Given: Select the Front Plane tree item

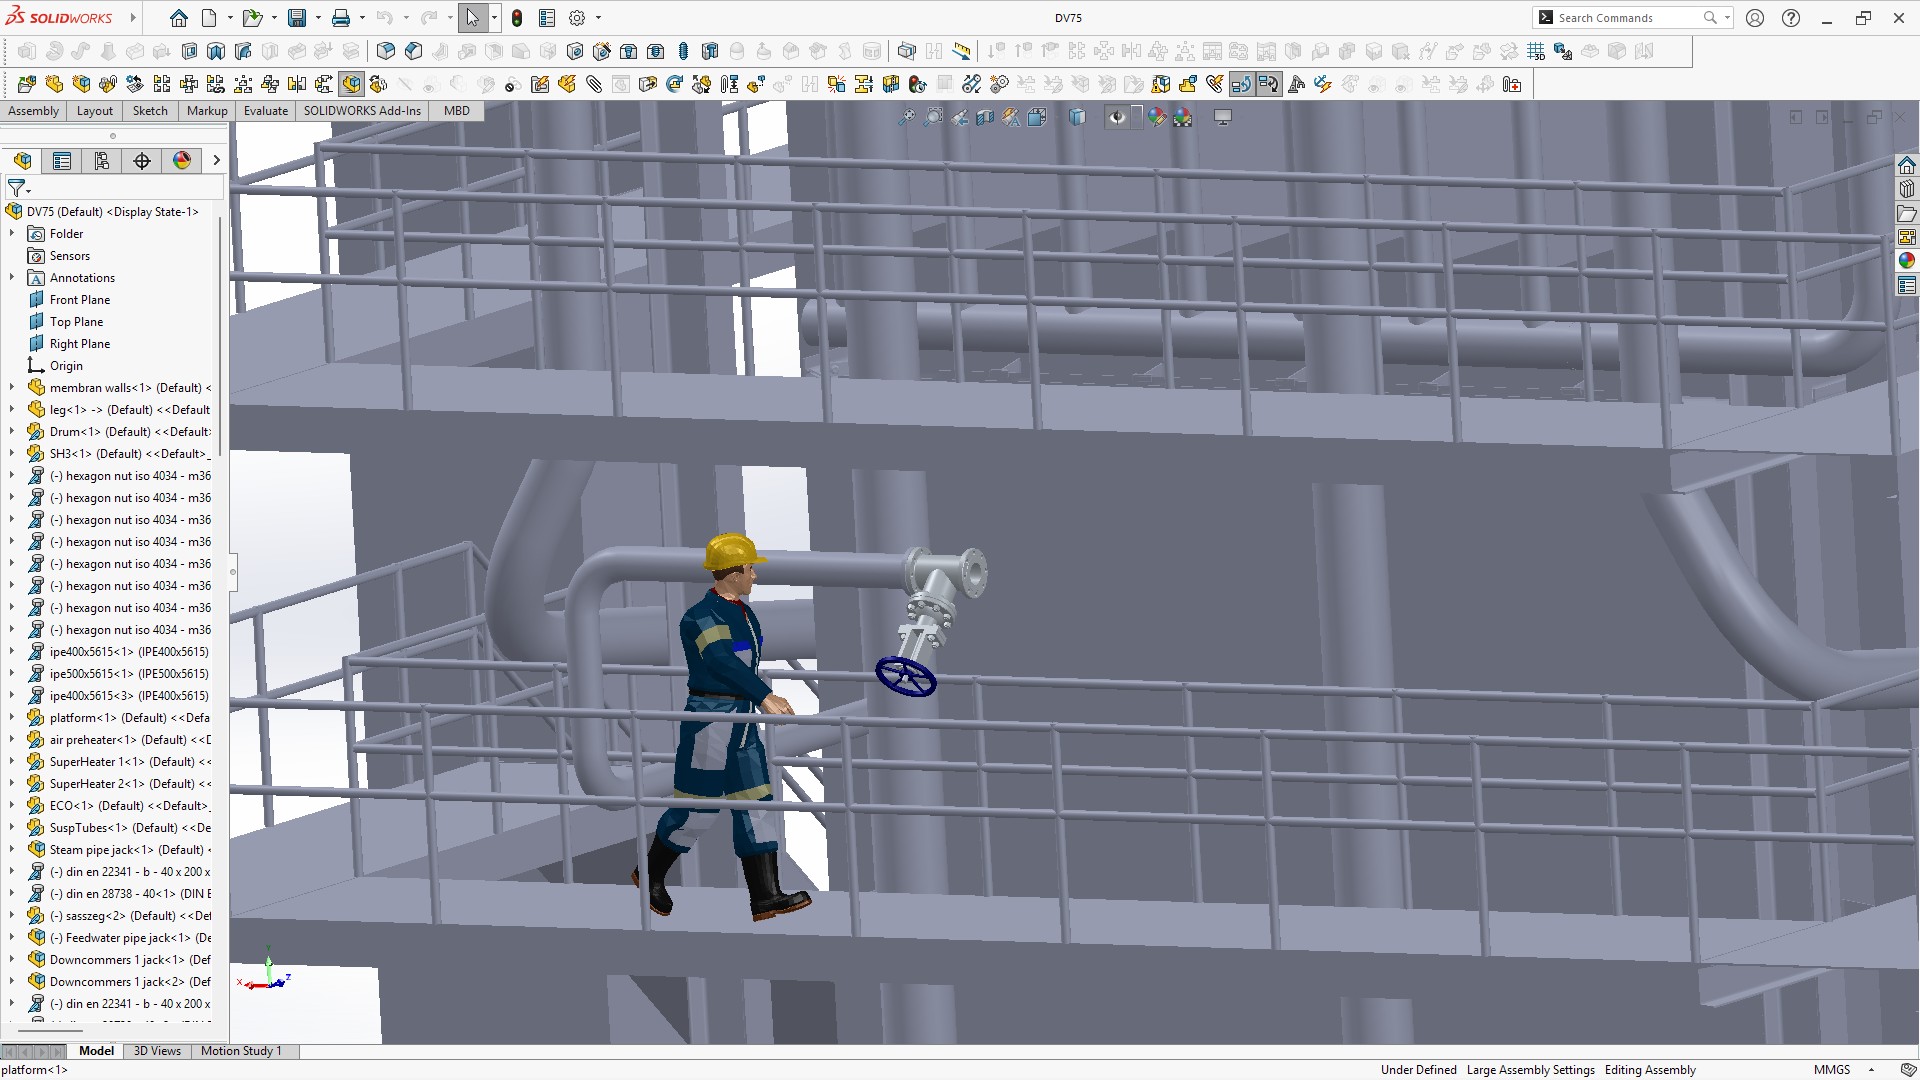Looking at the screenshot, I should coord(80,300).
